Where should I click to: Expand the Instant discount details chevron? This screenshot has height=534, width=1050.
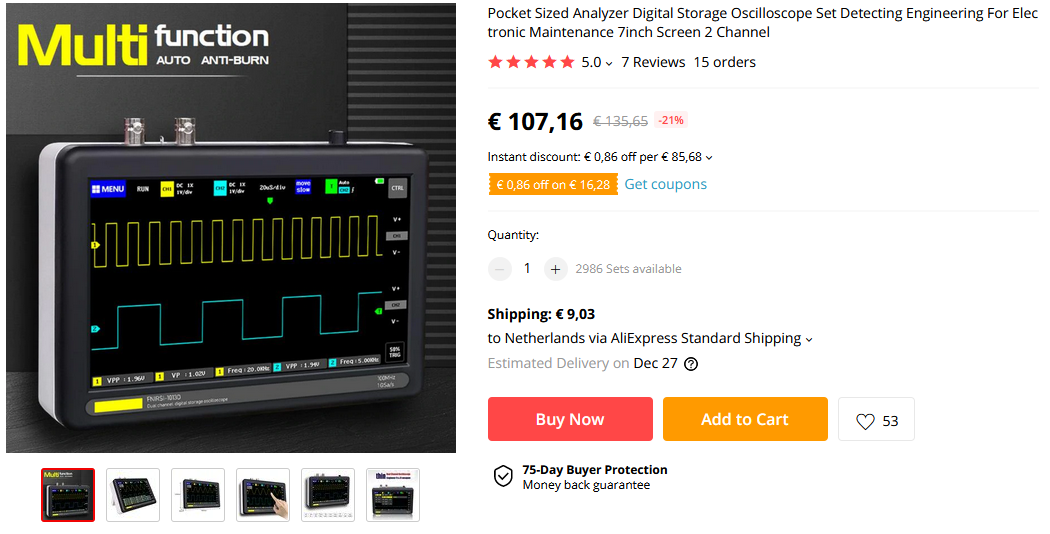click(x=709, y=157)
